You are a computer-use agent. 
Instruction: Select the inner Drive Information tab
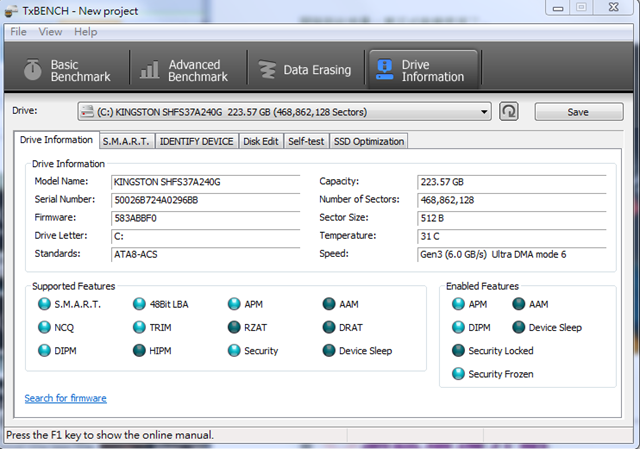(56, 140)
